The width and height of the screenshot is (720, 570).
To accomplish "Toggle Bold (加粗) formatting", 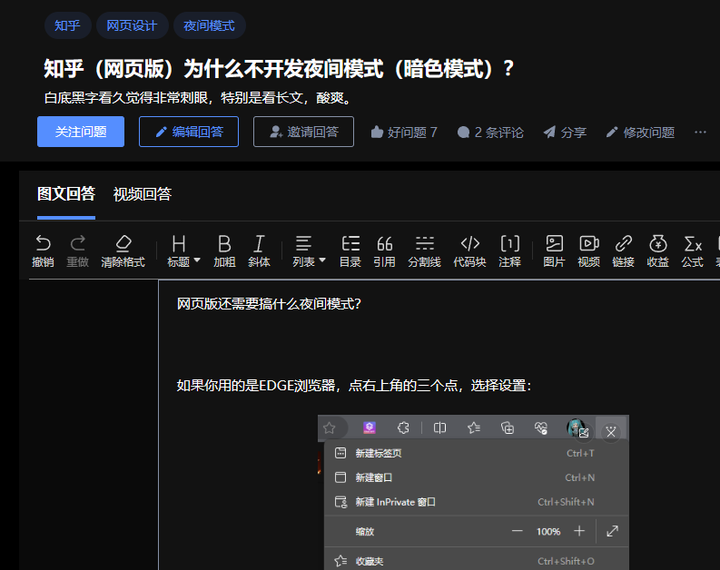I will (x=224, y=251).
